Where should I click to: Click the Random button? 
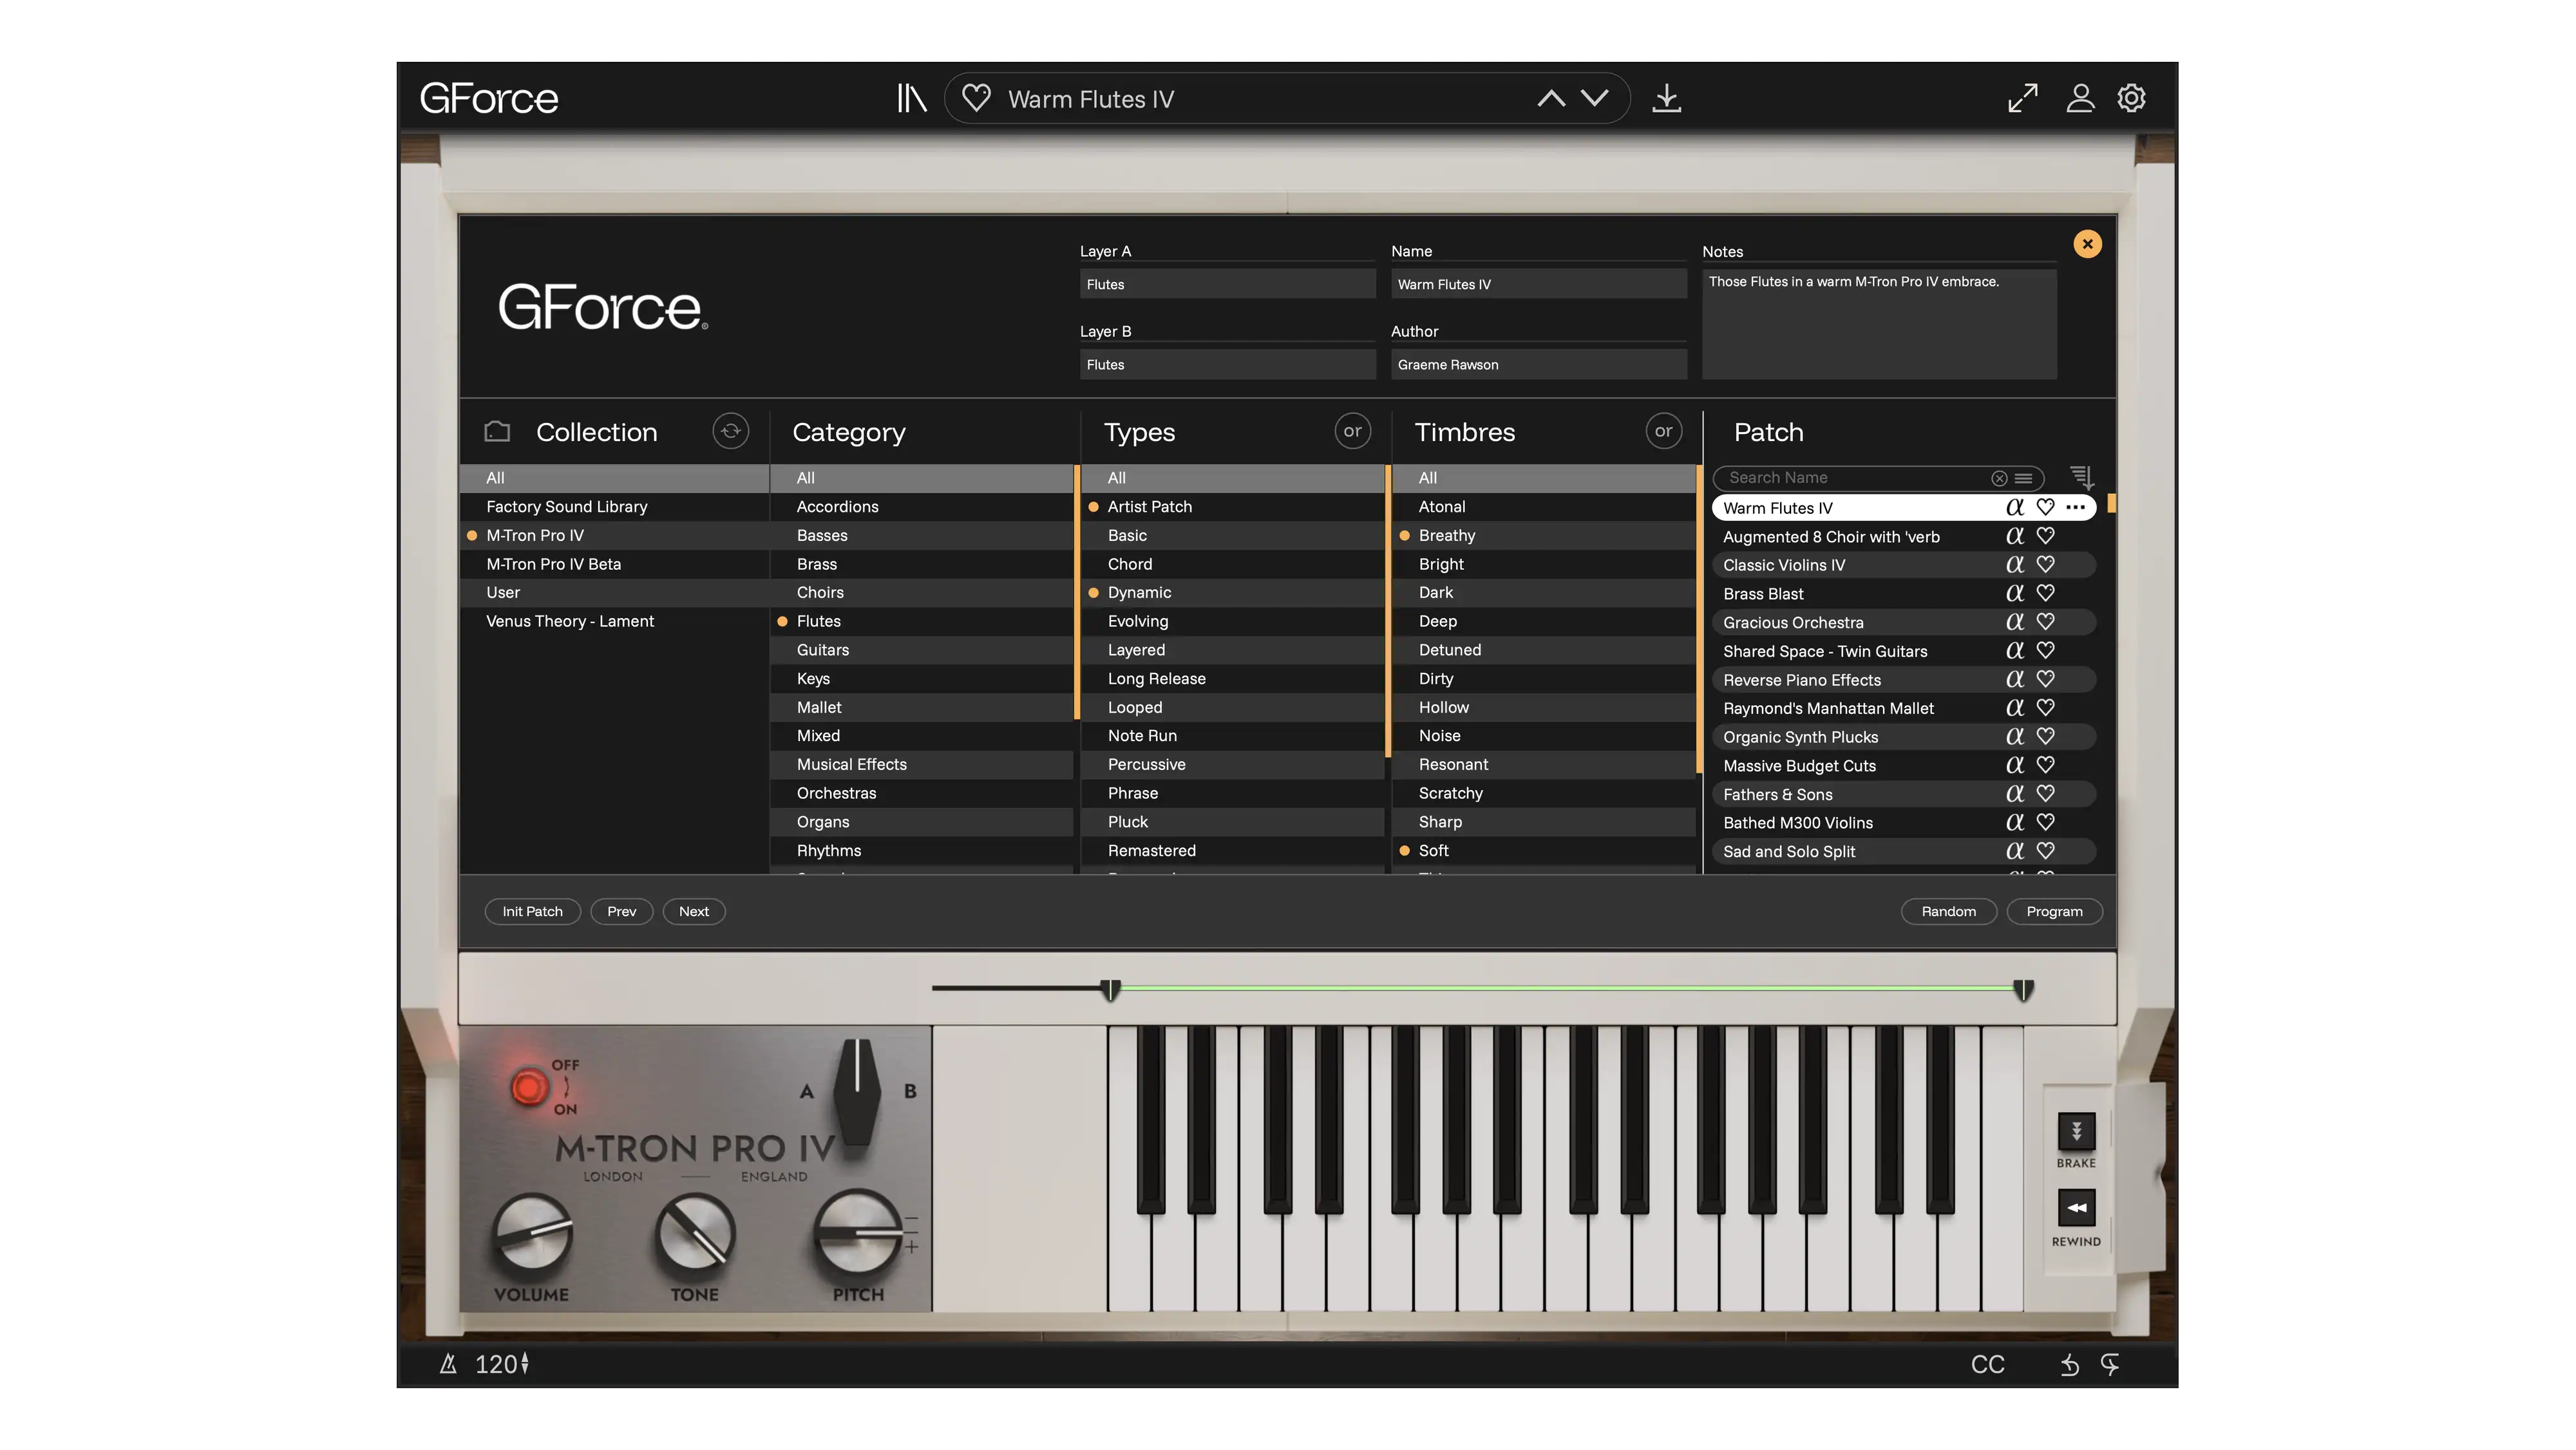click(x=1948, y=911)
